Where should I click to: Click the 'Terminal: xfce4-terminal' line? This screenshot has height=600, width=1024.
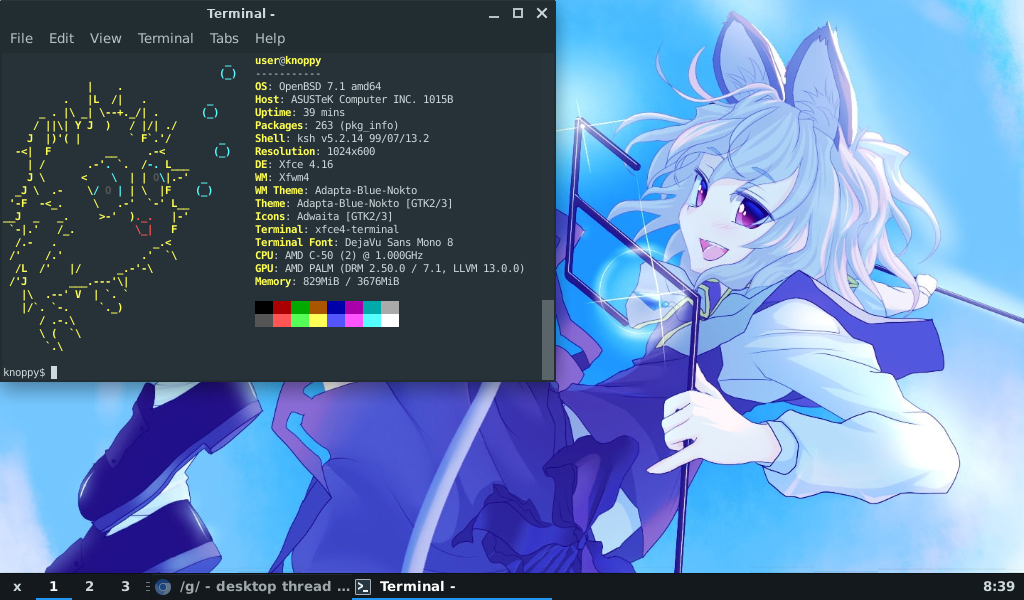[327, 230]
